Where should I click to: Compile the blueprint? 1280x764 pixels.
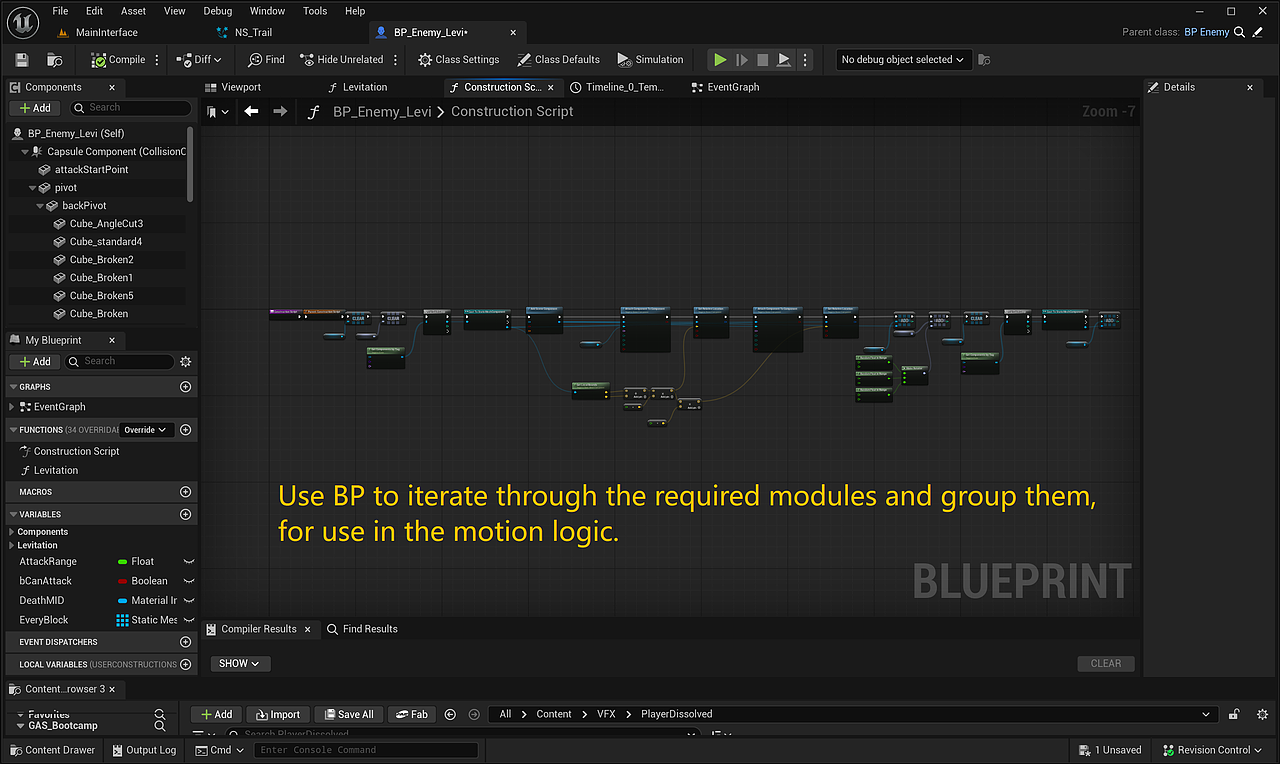[118, 60]
